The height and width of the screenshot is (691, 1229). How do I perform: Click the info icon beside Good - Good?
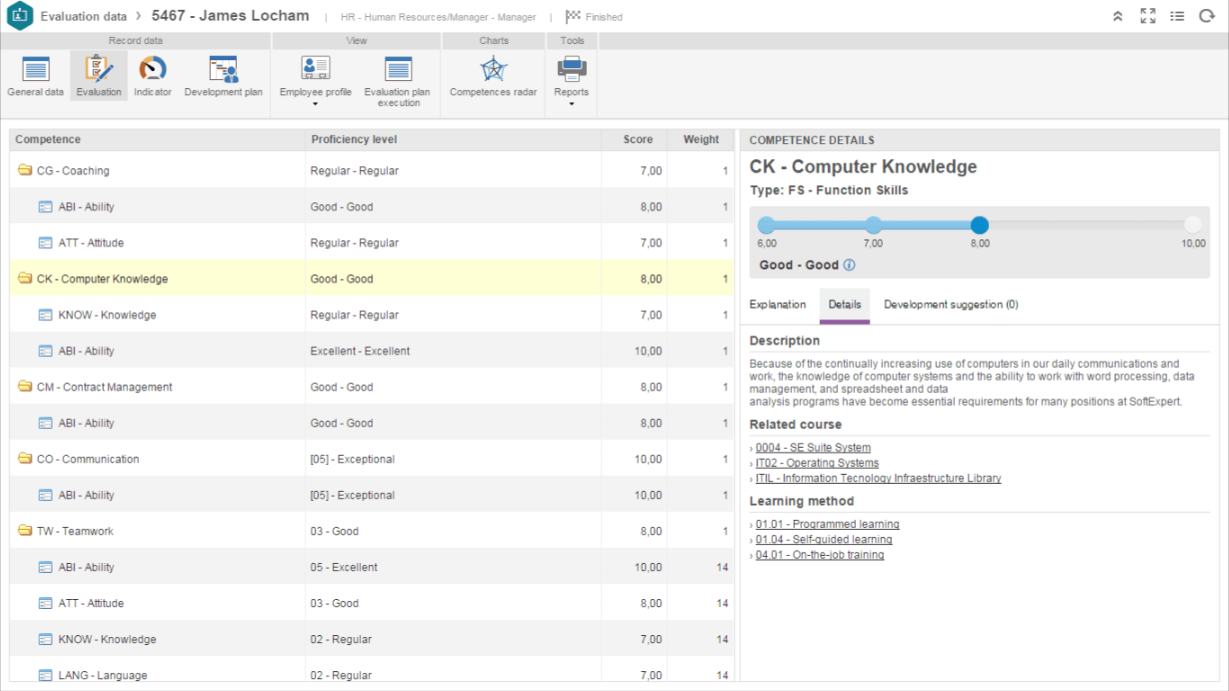pos(849,265)
